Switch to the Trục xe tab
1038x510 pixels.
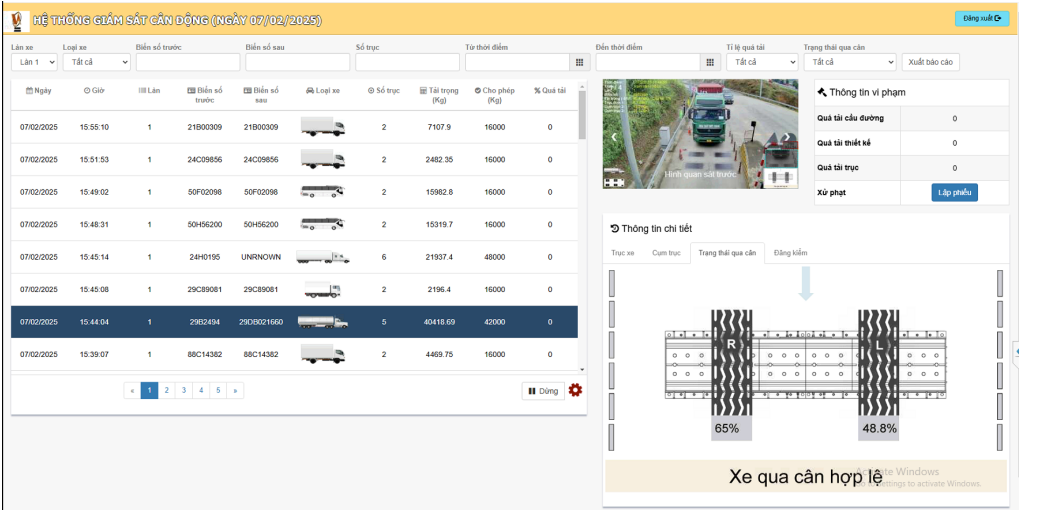(x=623, y=253)
